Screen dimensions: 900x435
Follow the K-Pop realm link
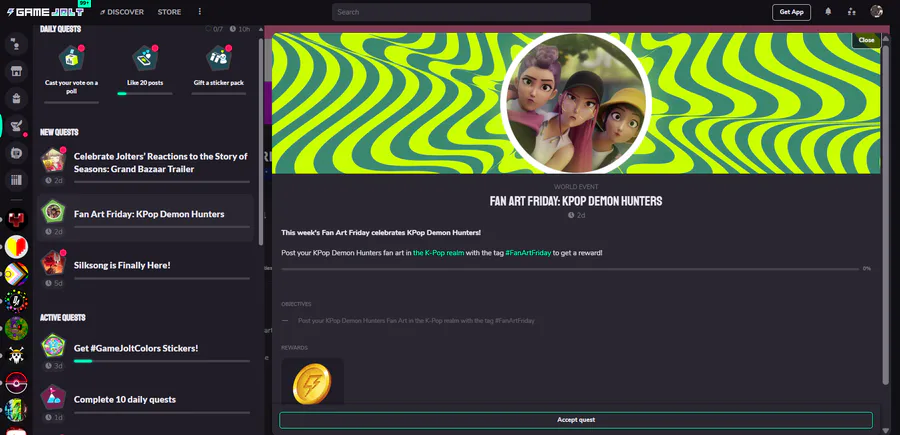click(x=439, y=253)
